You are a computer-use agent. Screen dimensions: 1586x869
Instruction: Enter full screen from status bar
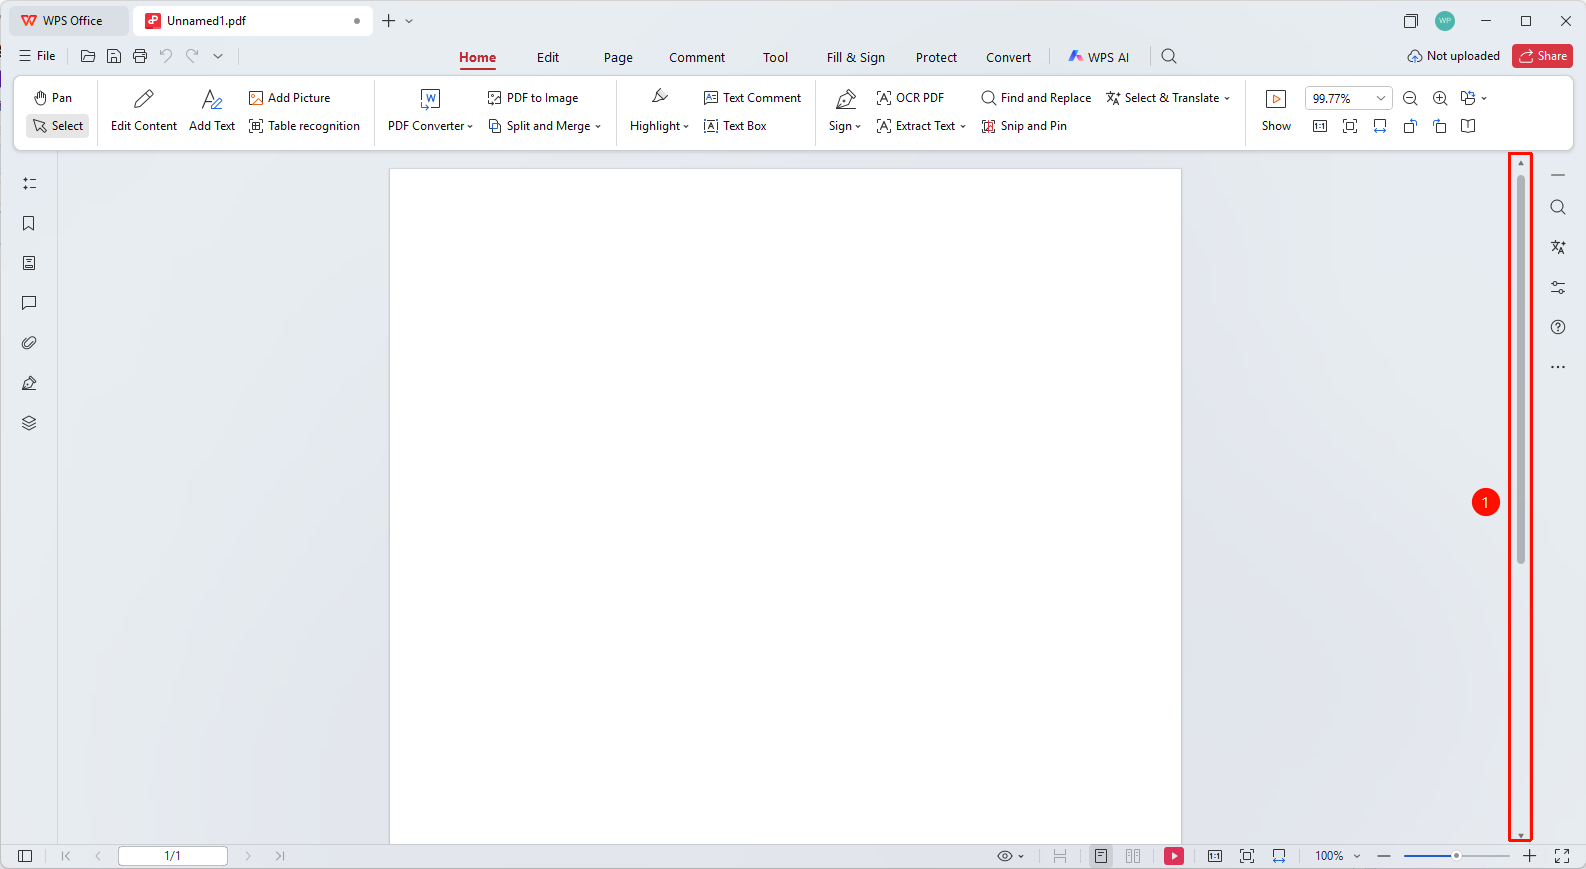(1562, 856)
